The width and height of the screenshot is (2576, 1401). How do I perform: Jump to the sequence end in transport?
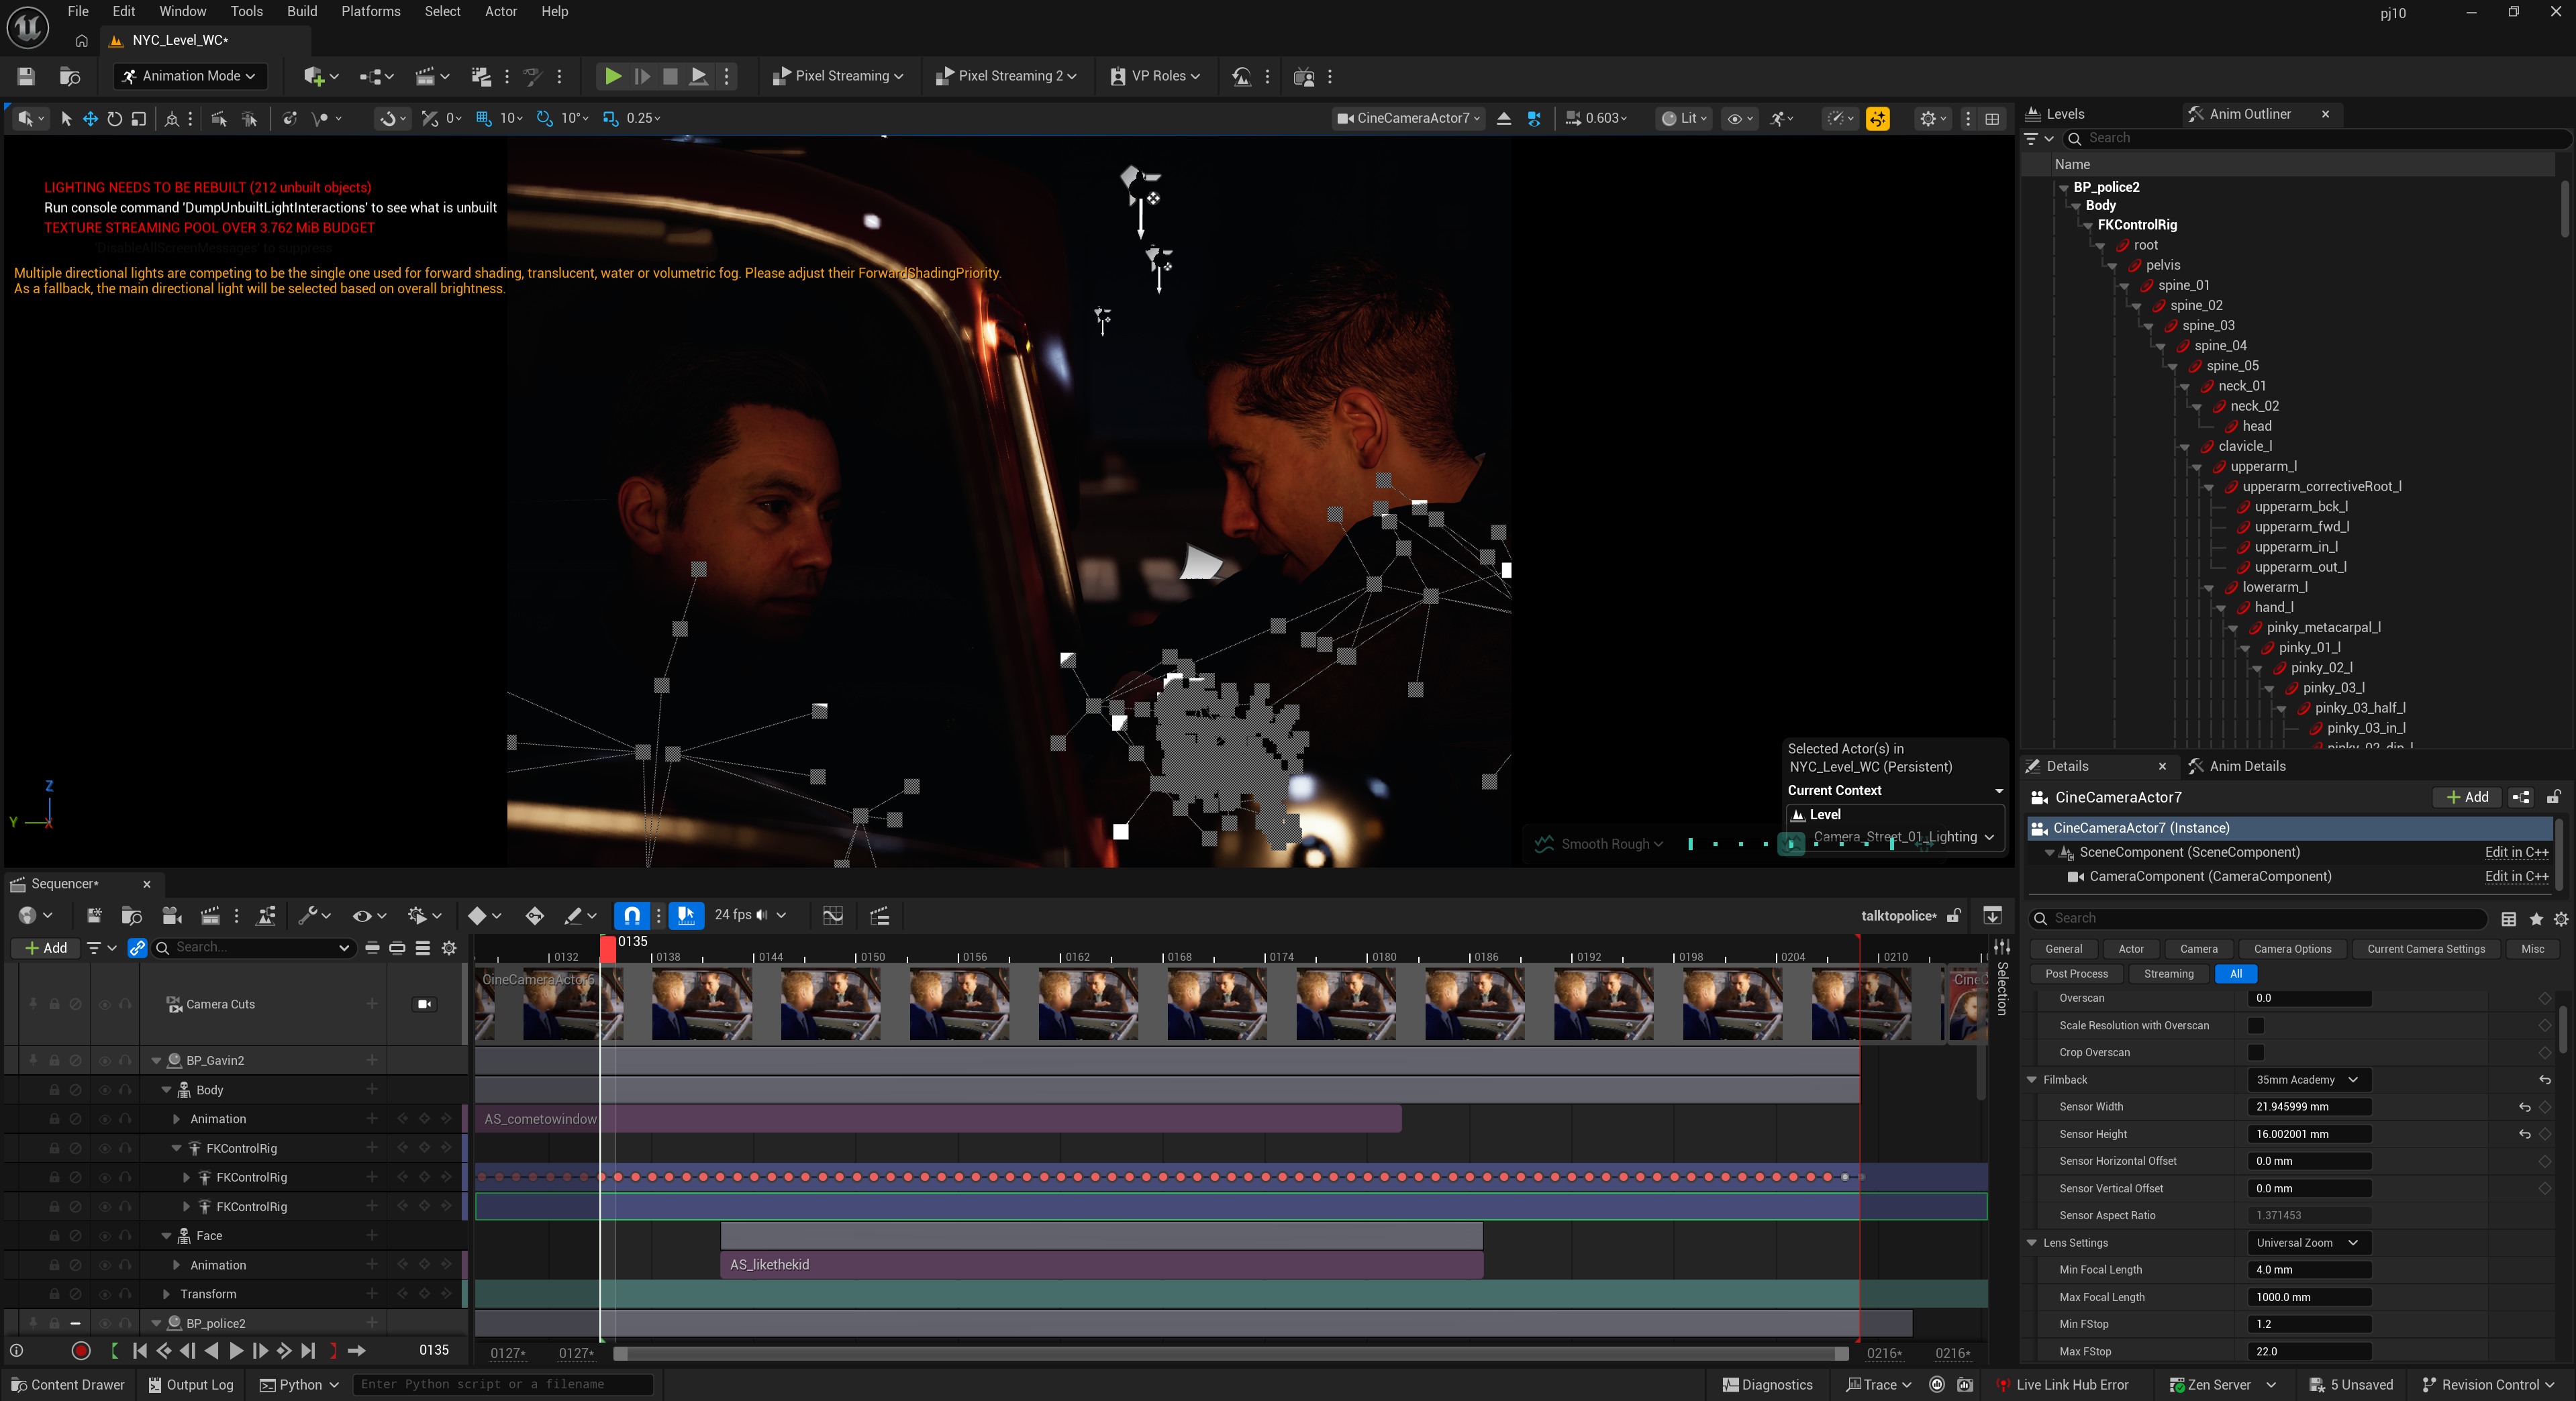click(x=308, y=1351)
